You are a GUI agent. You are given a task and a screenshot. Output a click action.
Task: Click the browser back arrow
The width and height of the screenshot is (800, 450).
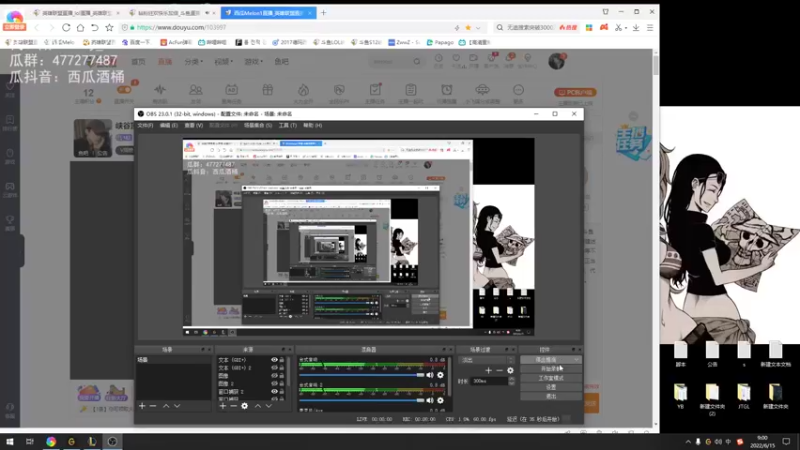[37, 28]
